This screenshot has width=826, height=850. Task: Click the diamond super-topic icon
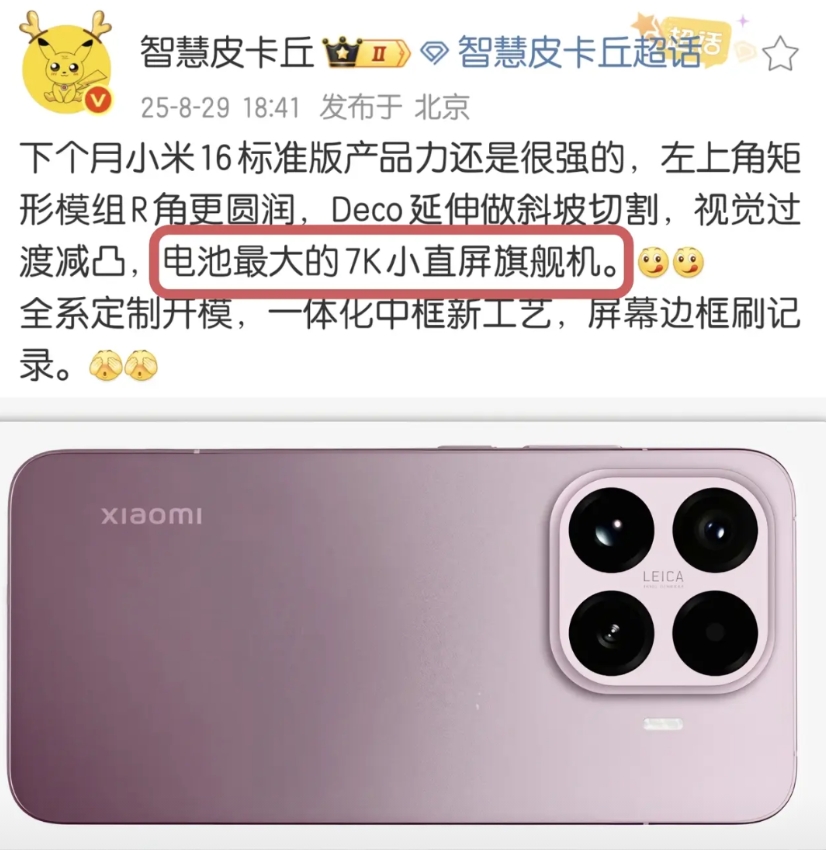[434, 53]
